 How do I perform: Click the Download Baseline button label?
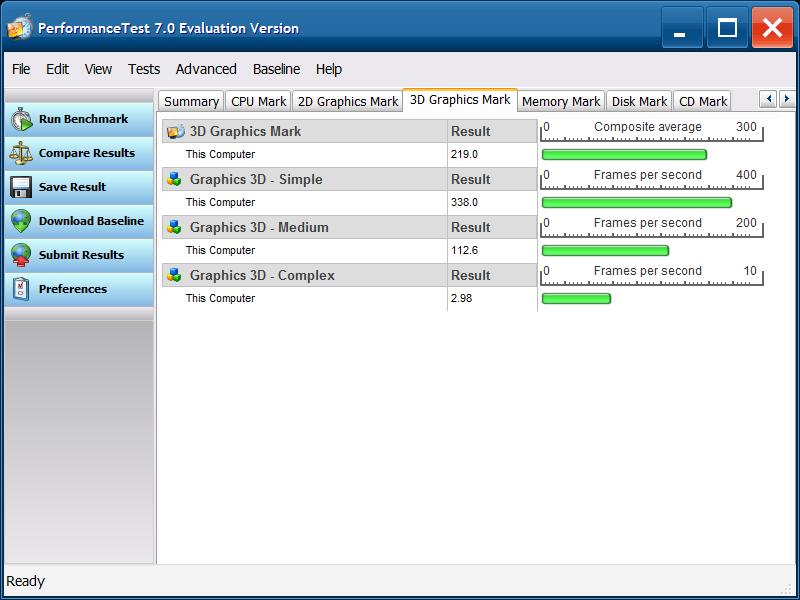click(91, 221)
